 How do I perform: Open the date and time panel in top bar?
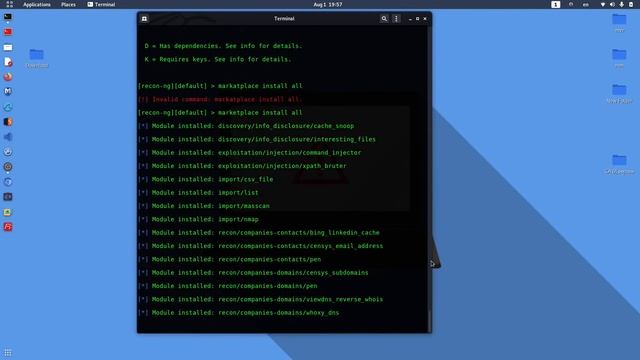point(328,4)
